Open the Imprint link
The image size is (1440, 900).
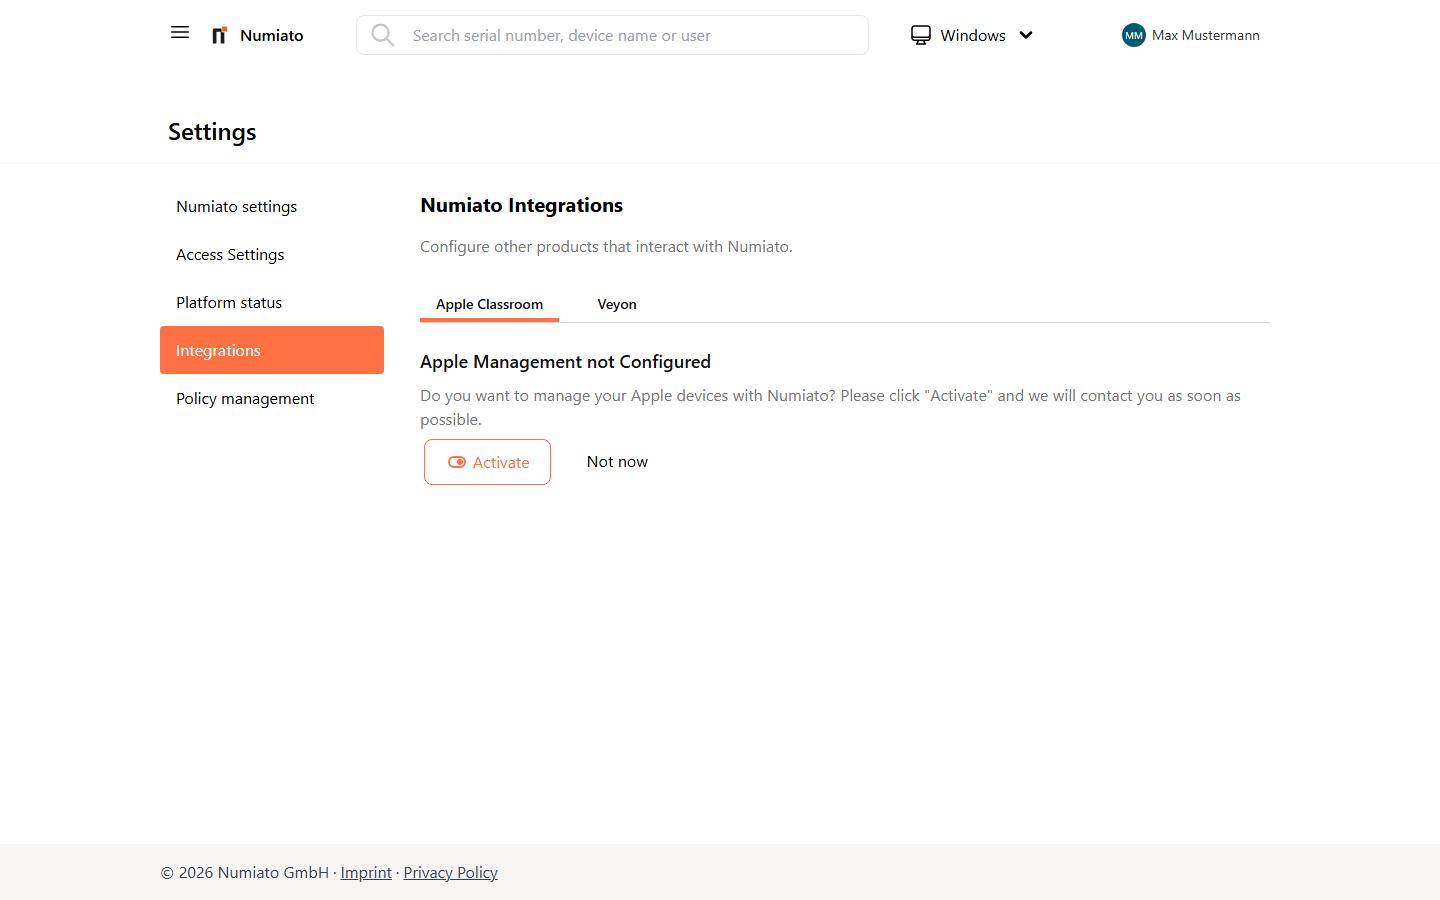point(366,872)
